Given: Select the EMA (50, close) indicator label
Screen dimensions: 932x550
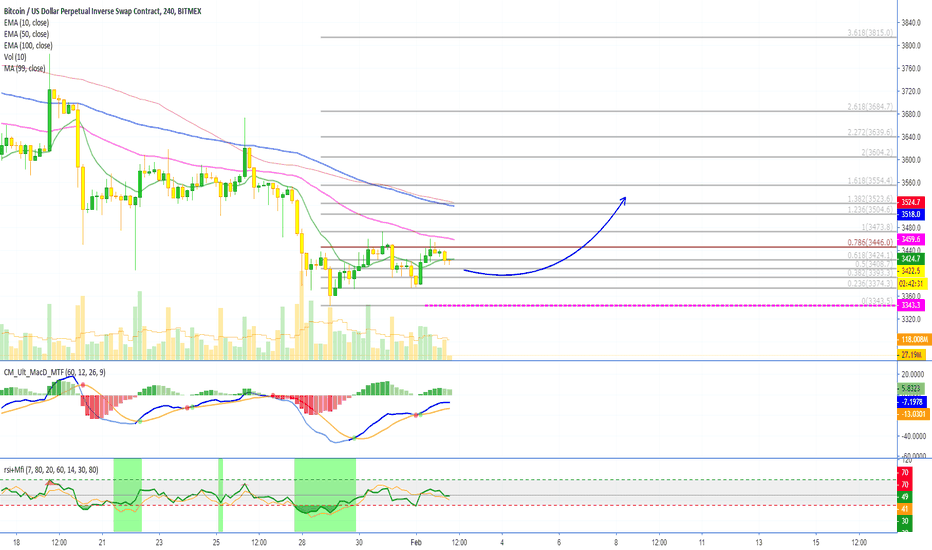Looking at the screenshot, I should click(26, 34).
